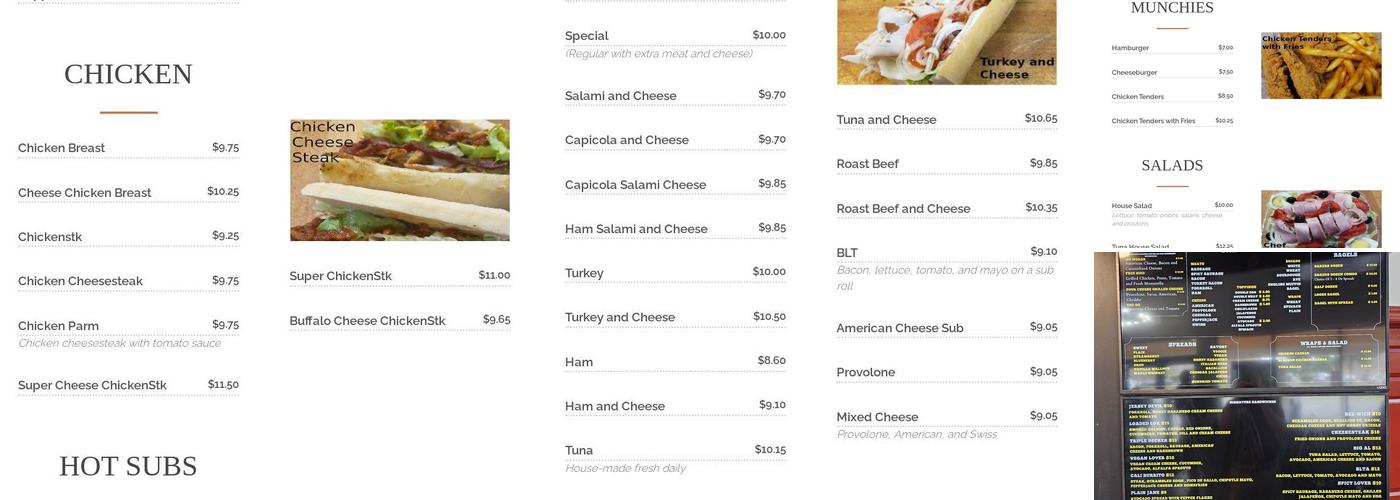Open the Turkey and Cheese sub image

click(x=946, y=42)
